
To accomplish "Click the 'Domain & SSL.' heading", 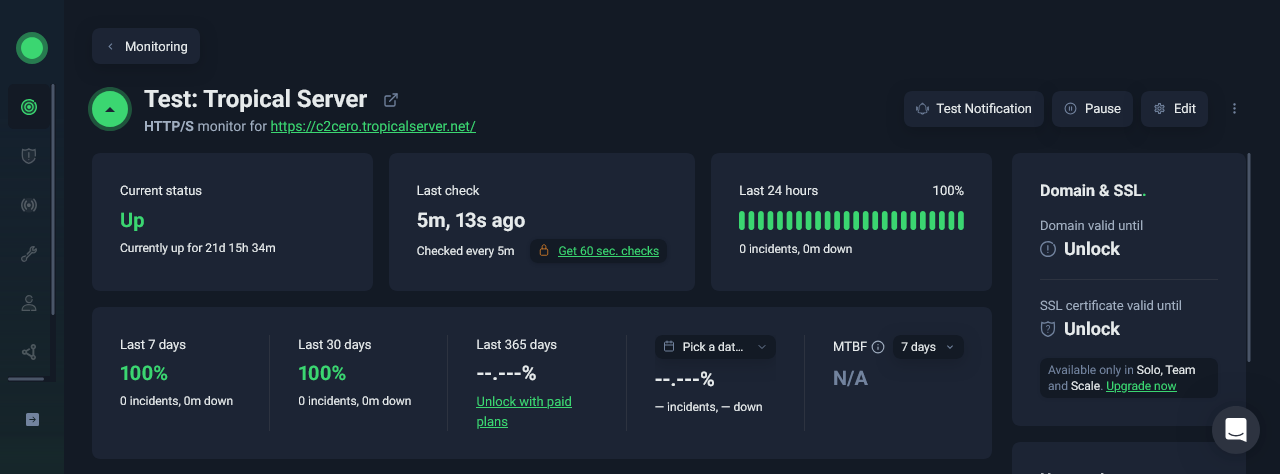I will click(1093, 191).
